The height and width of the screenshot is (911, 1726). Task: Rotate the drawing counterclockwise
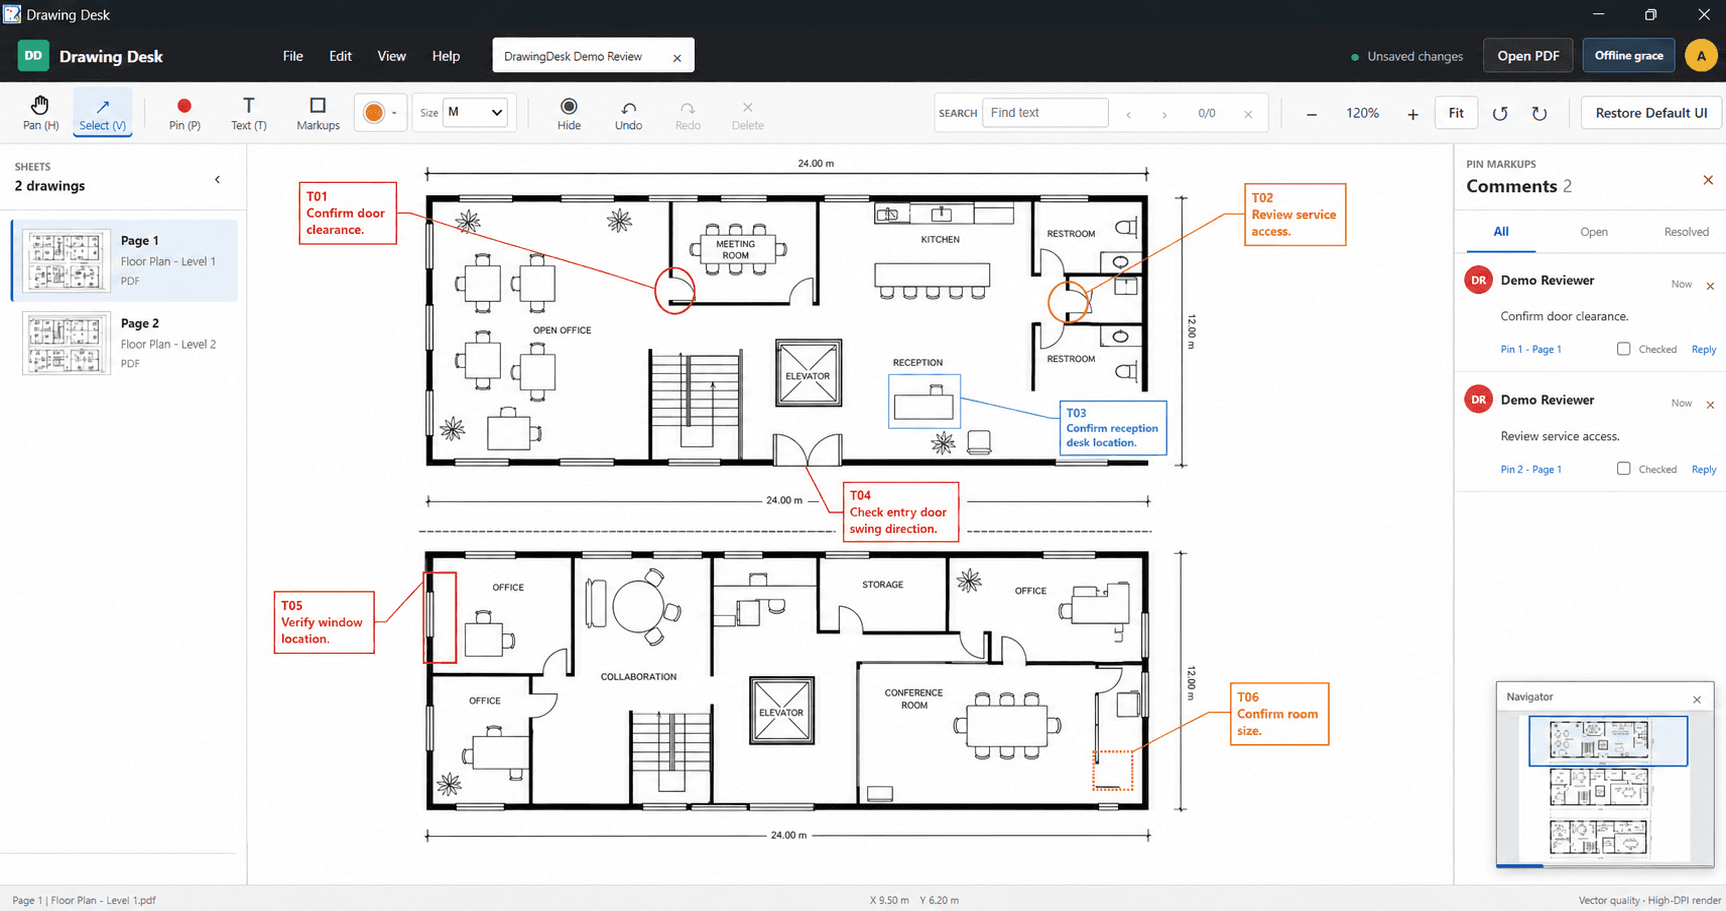pos(1500,113)
